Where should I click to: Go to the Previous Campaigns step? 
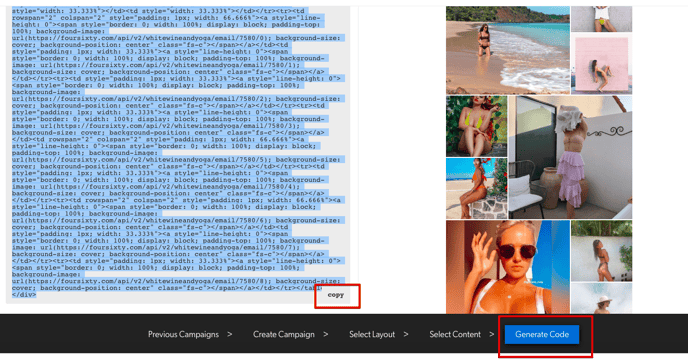click(x=183, y=335)
